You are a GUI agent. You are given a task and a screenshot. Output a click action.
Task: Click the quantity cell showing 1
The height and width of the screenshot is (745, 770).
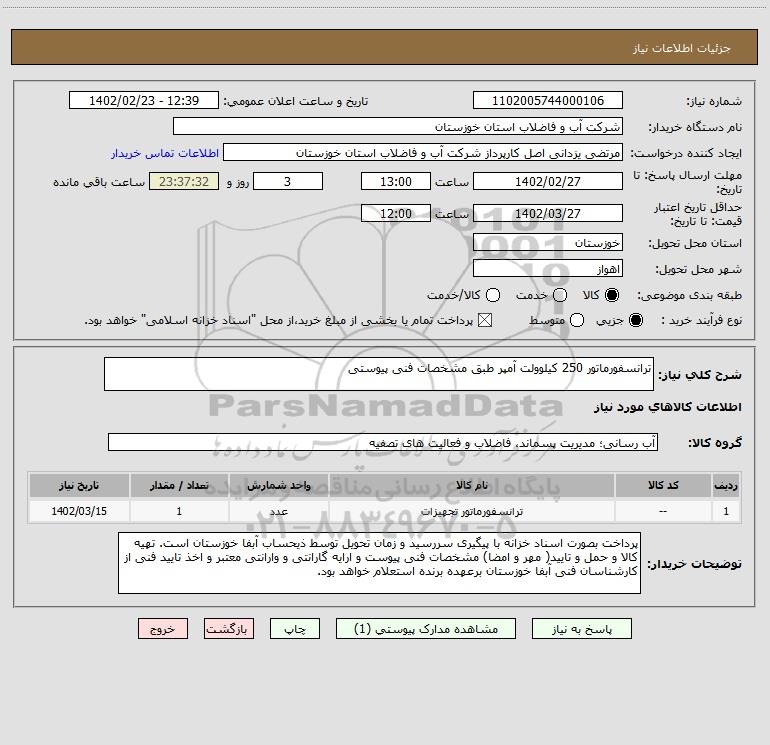(179, 511)
